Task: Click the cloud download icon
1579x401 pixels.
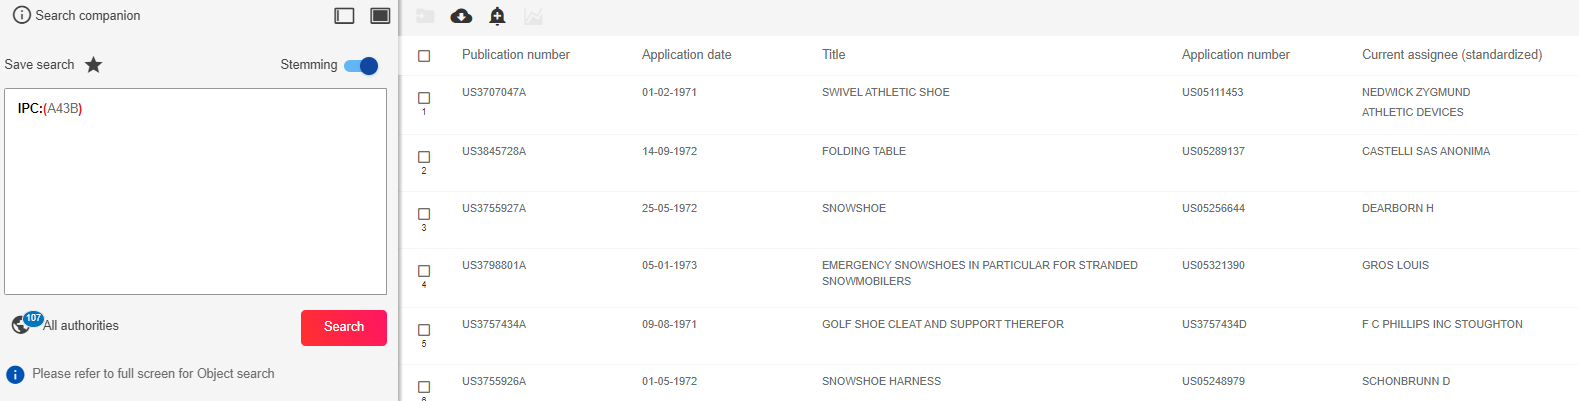Action: pyautogui.click(x=461, y=16)
